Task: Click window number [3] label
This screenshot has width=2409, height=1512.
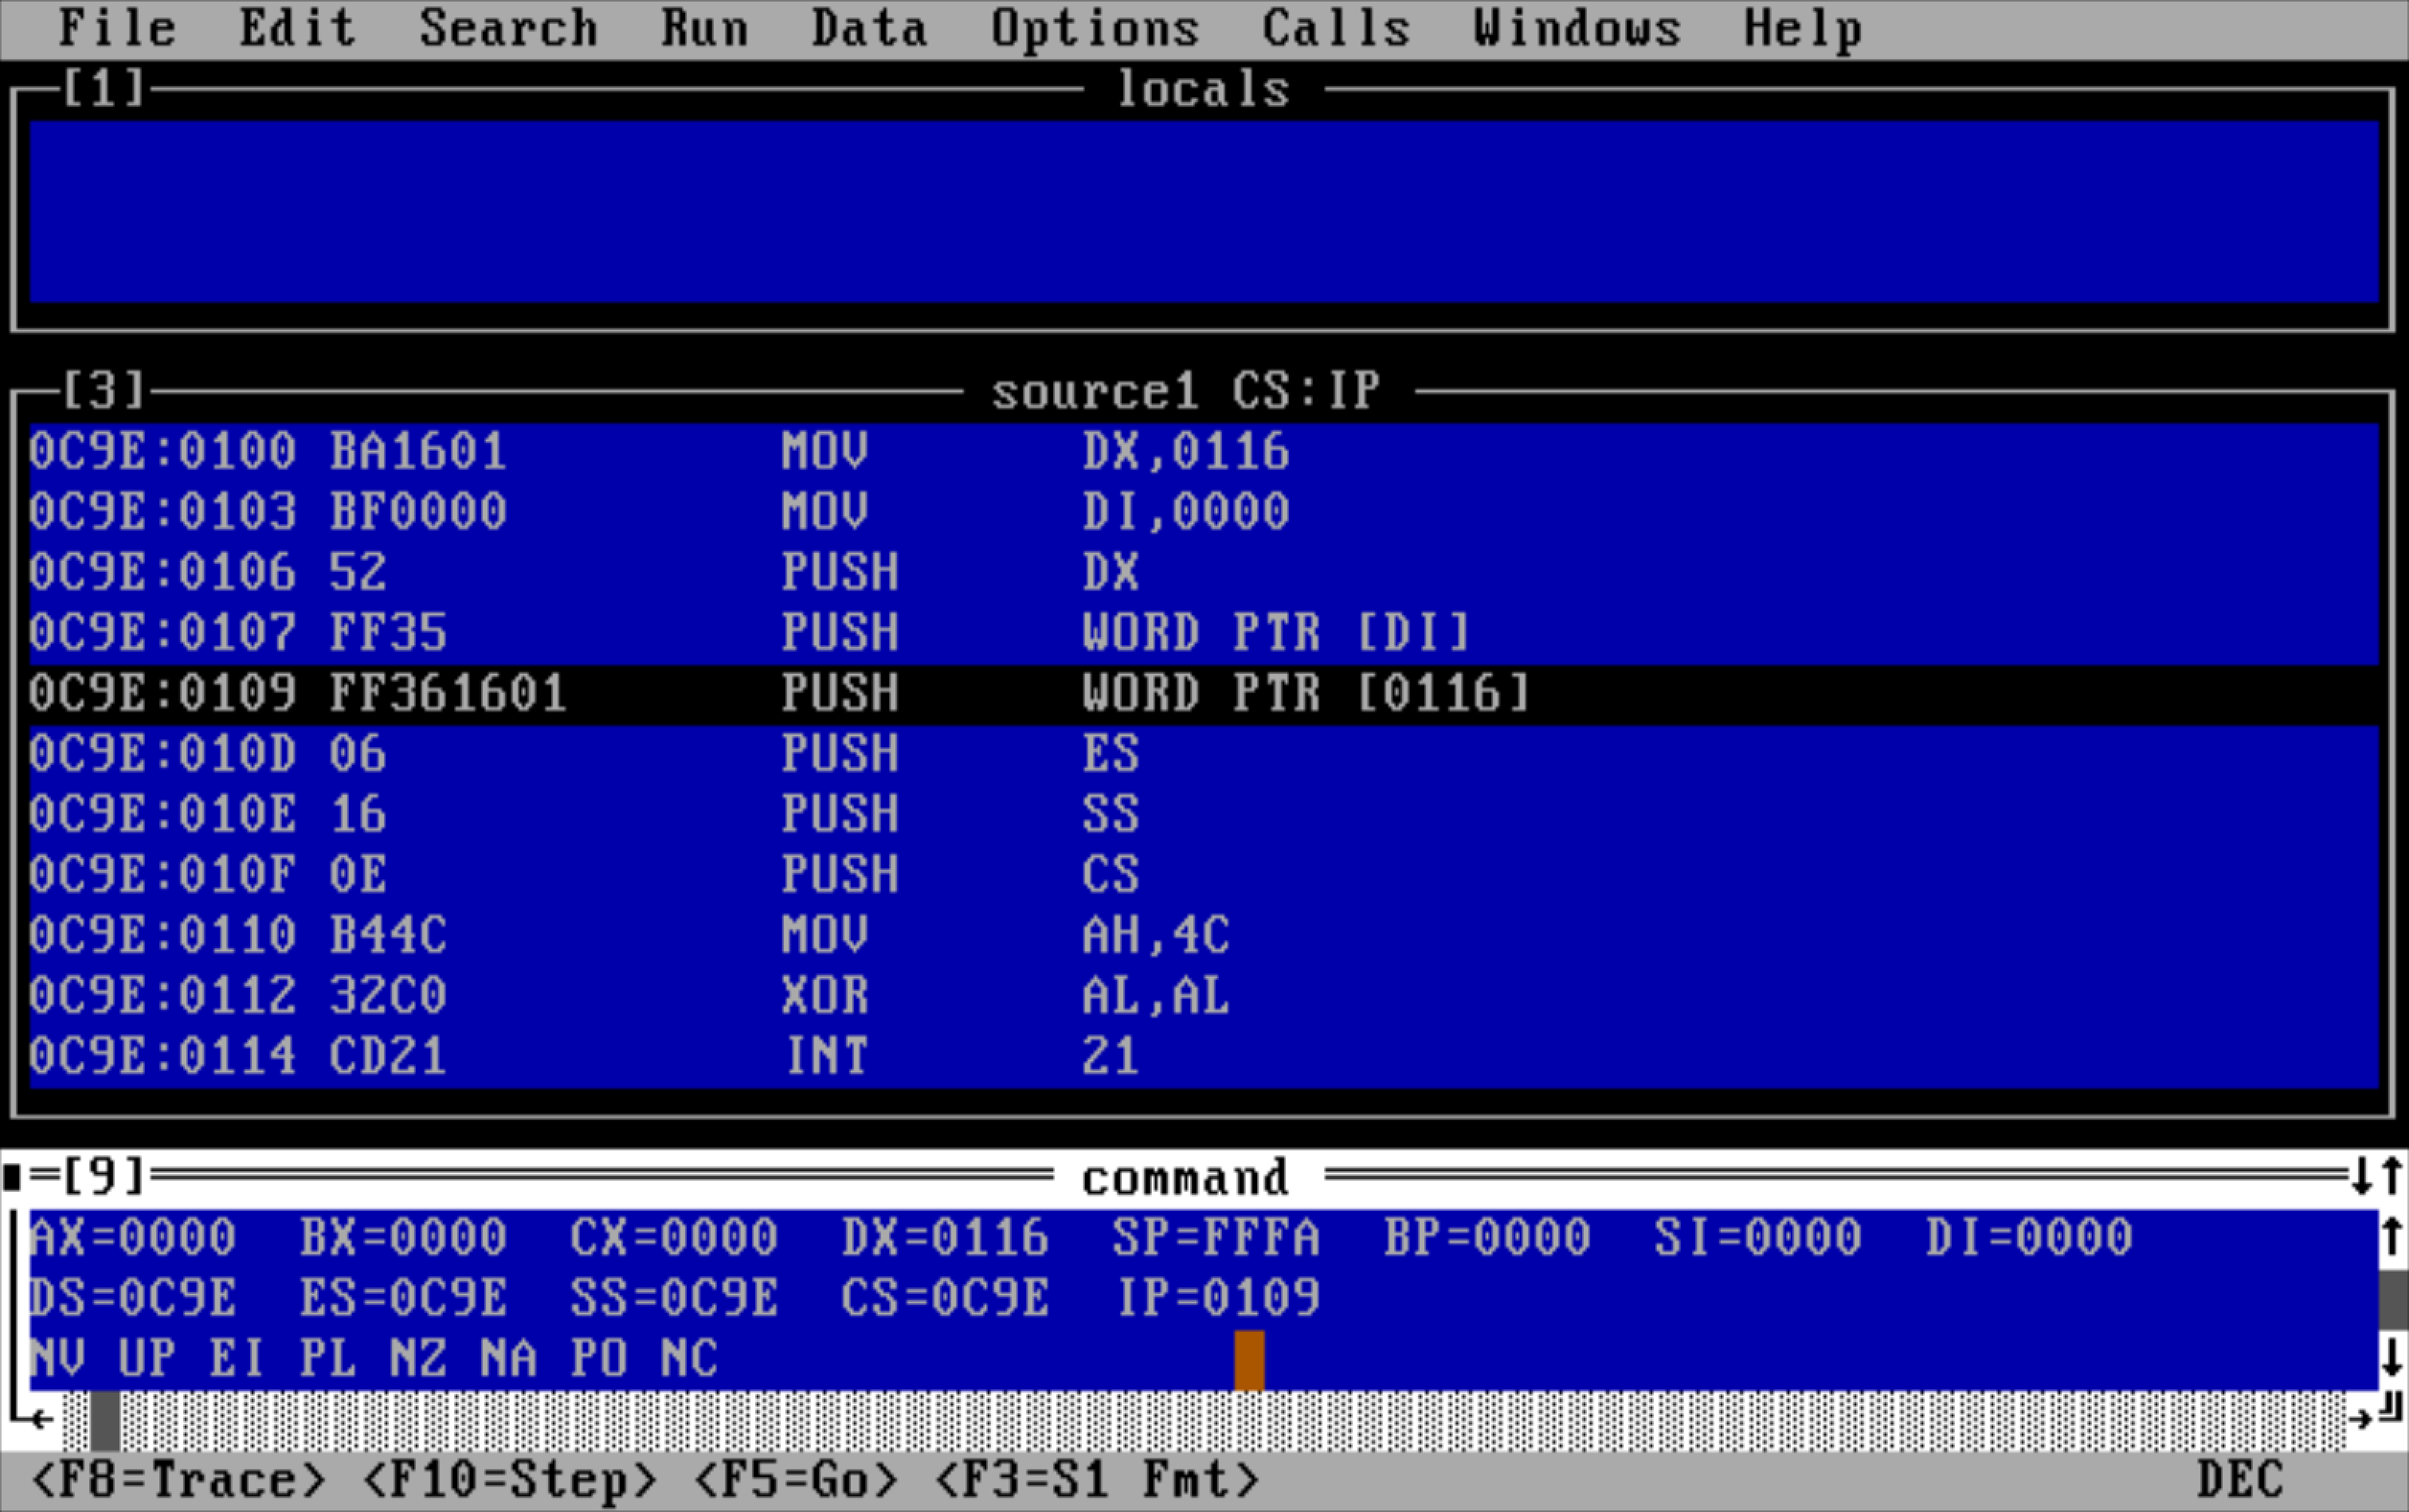Action: (104, 391)
